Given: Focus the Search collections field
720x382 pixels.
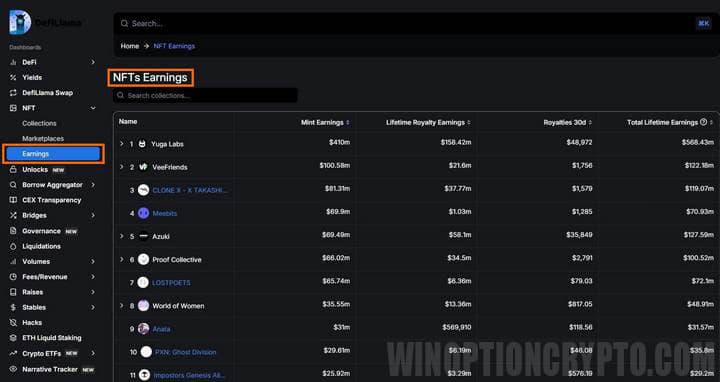Looking at the screenshot, I should point(205,96).
